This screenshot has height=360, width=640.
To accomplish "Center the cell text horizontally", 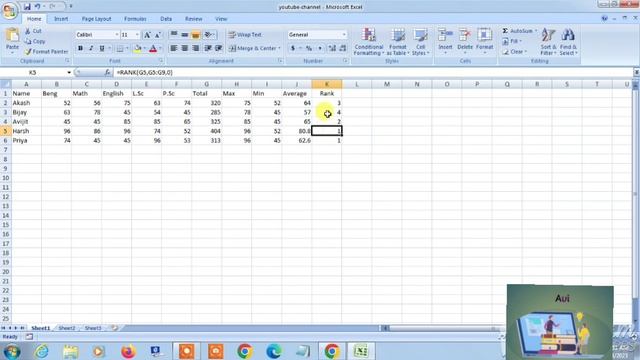I will pos(184,48).
